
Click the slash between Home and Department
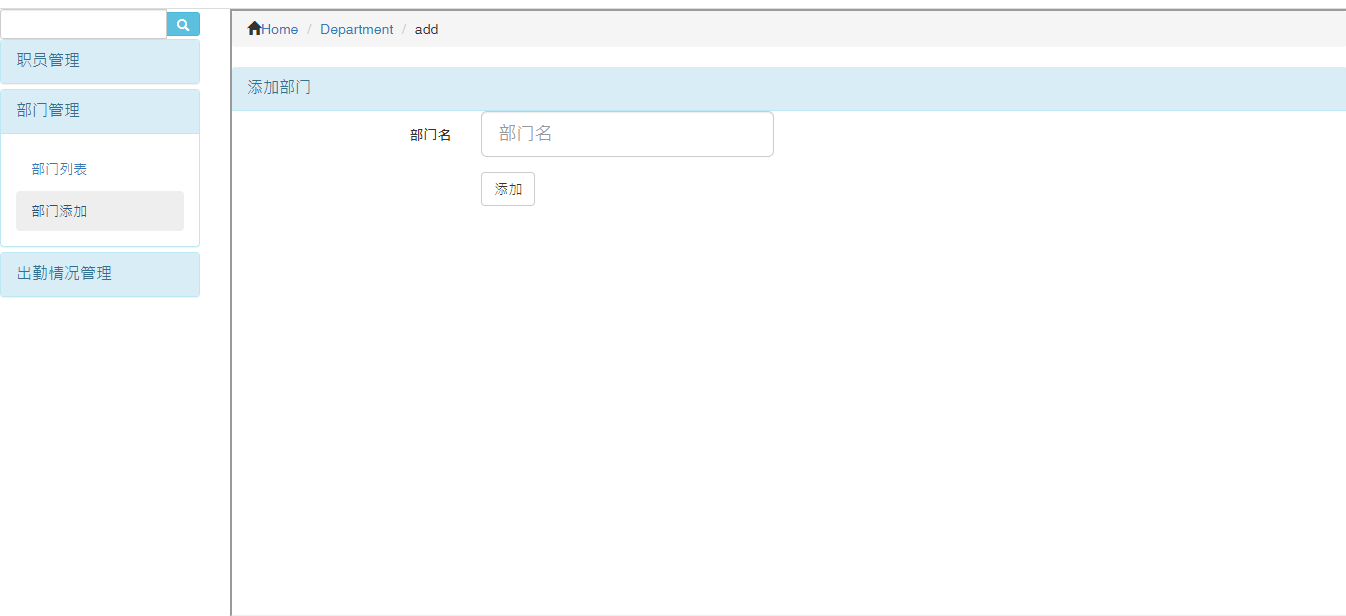tap(309, 30)
